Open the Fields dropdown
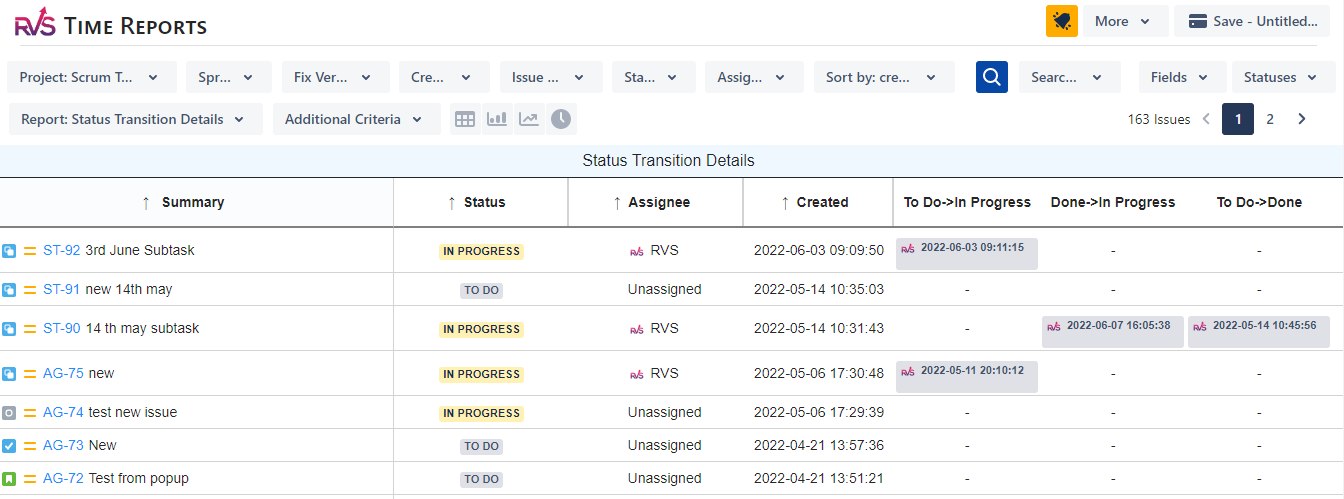 click(x=1181, y=77)
